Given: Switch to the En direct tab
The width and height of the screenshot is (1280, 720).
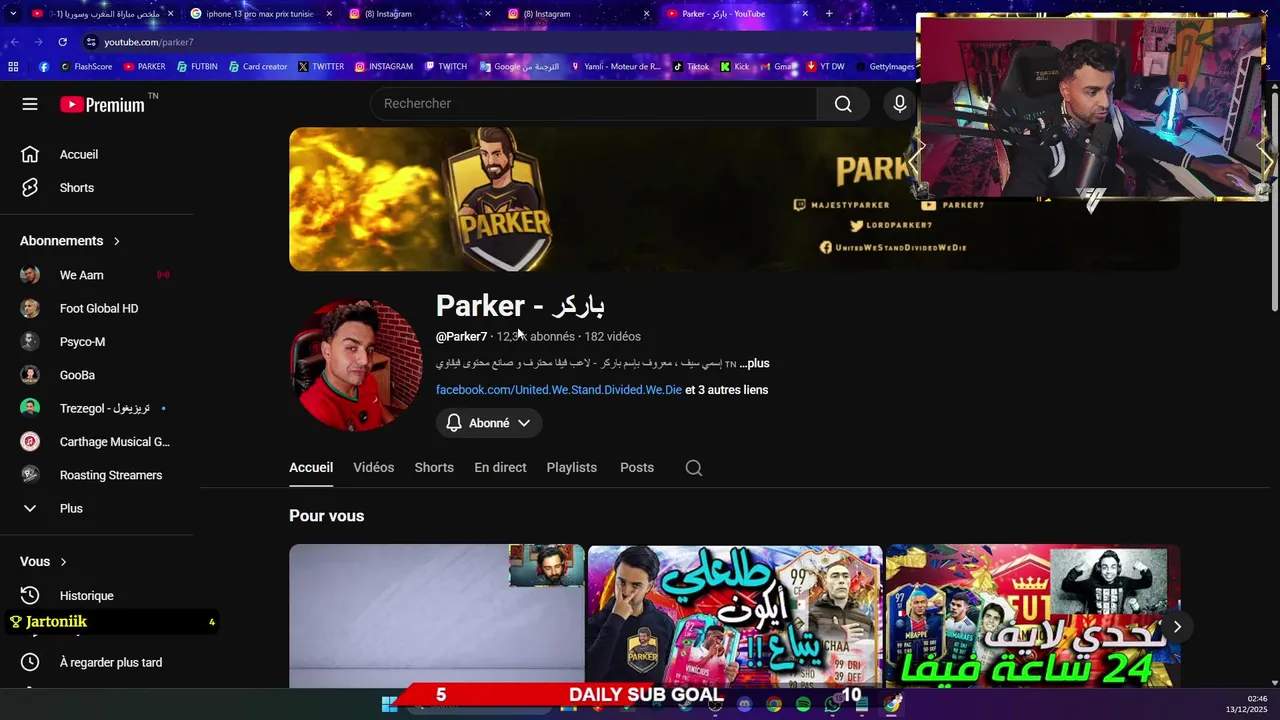Looking at the screenshot, I should coord(500,467).
